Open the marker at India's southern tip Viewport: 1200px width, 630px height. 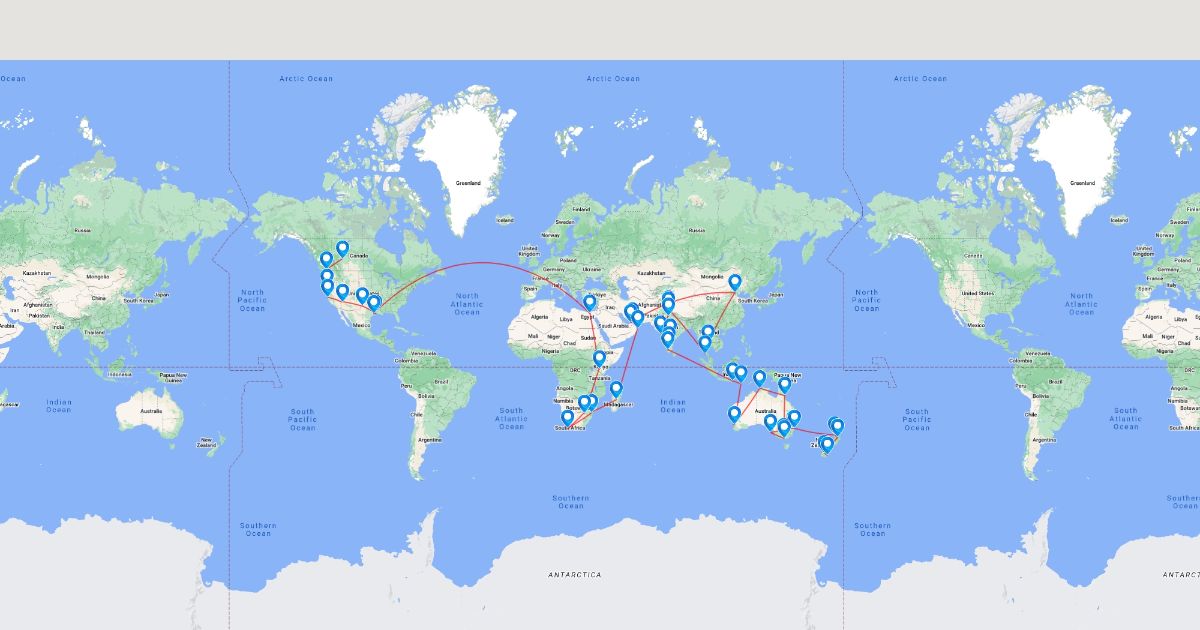point(667,339)
